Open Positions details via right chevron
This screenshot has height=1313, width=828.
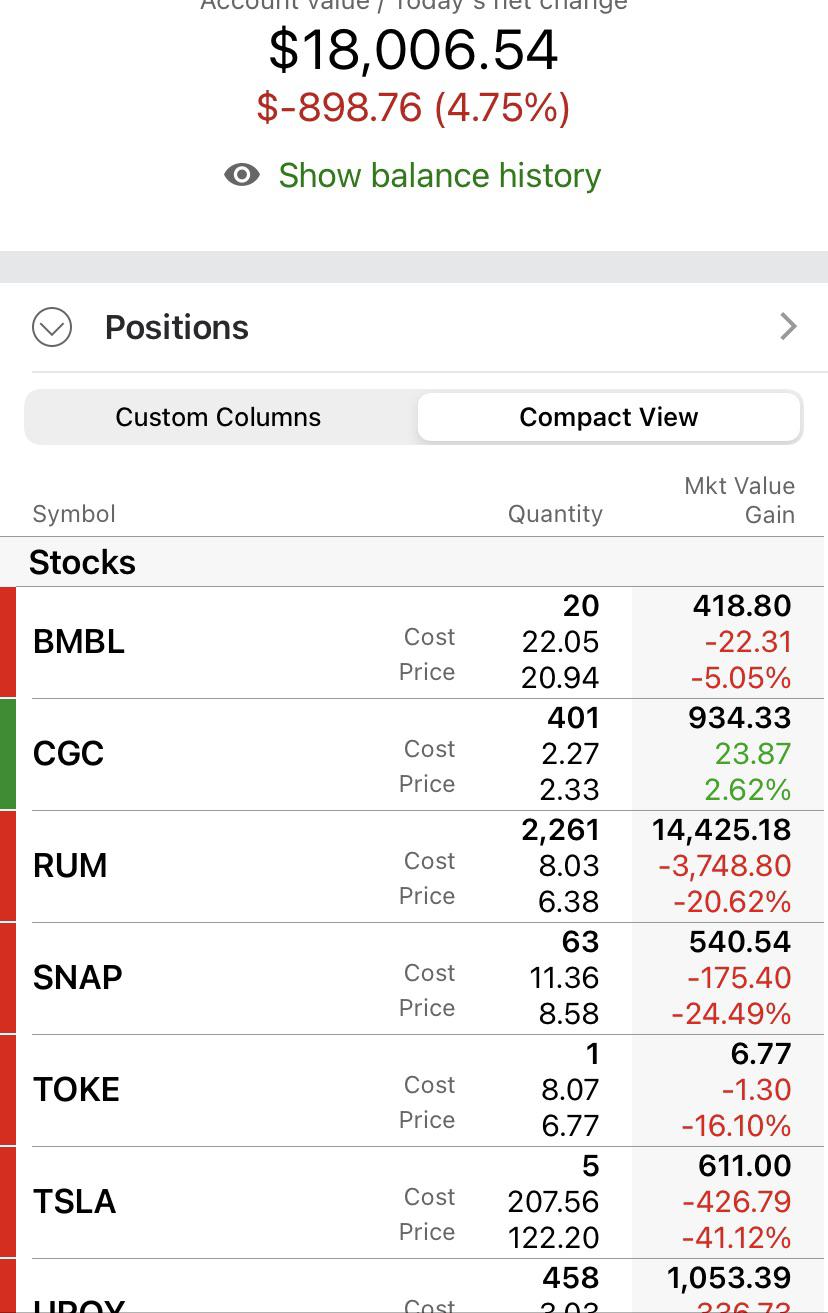(788, 326)
